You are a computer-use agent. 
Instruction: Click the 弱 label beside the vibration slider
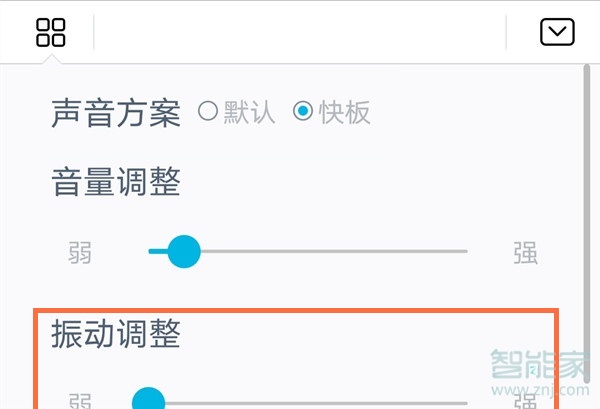tap(80, 401)
